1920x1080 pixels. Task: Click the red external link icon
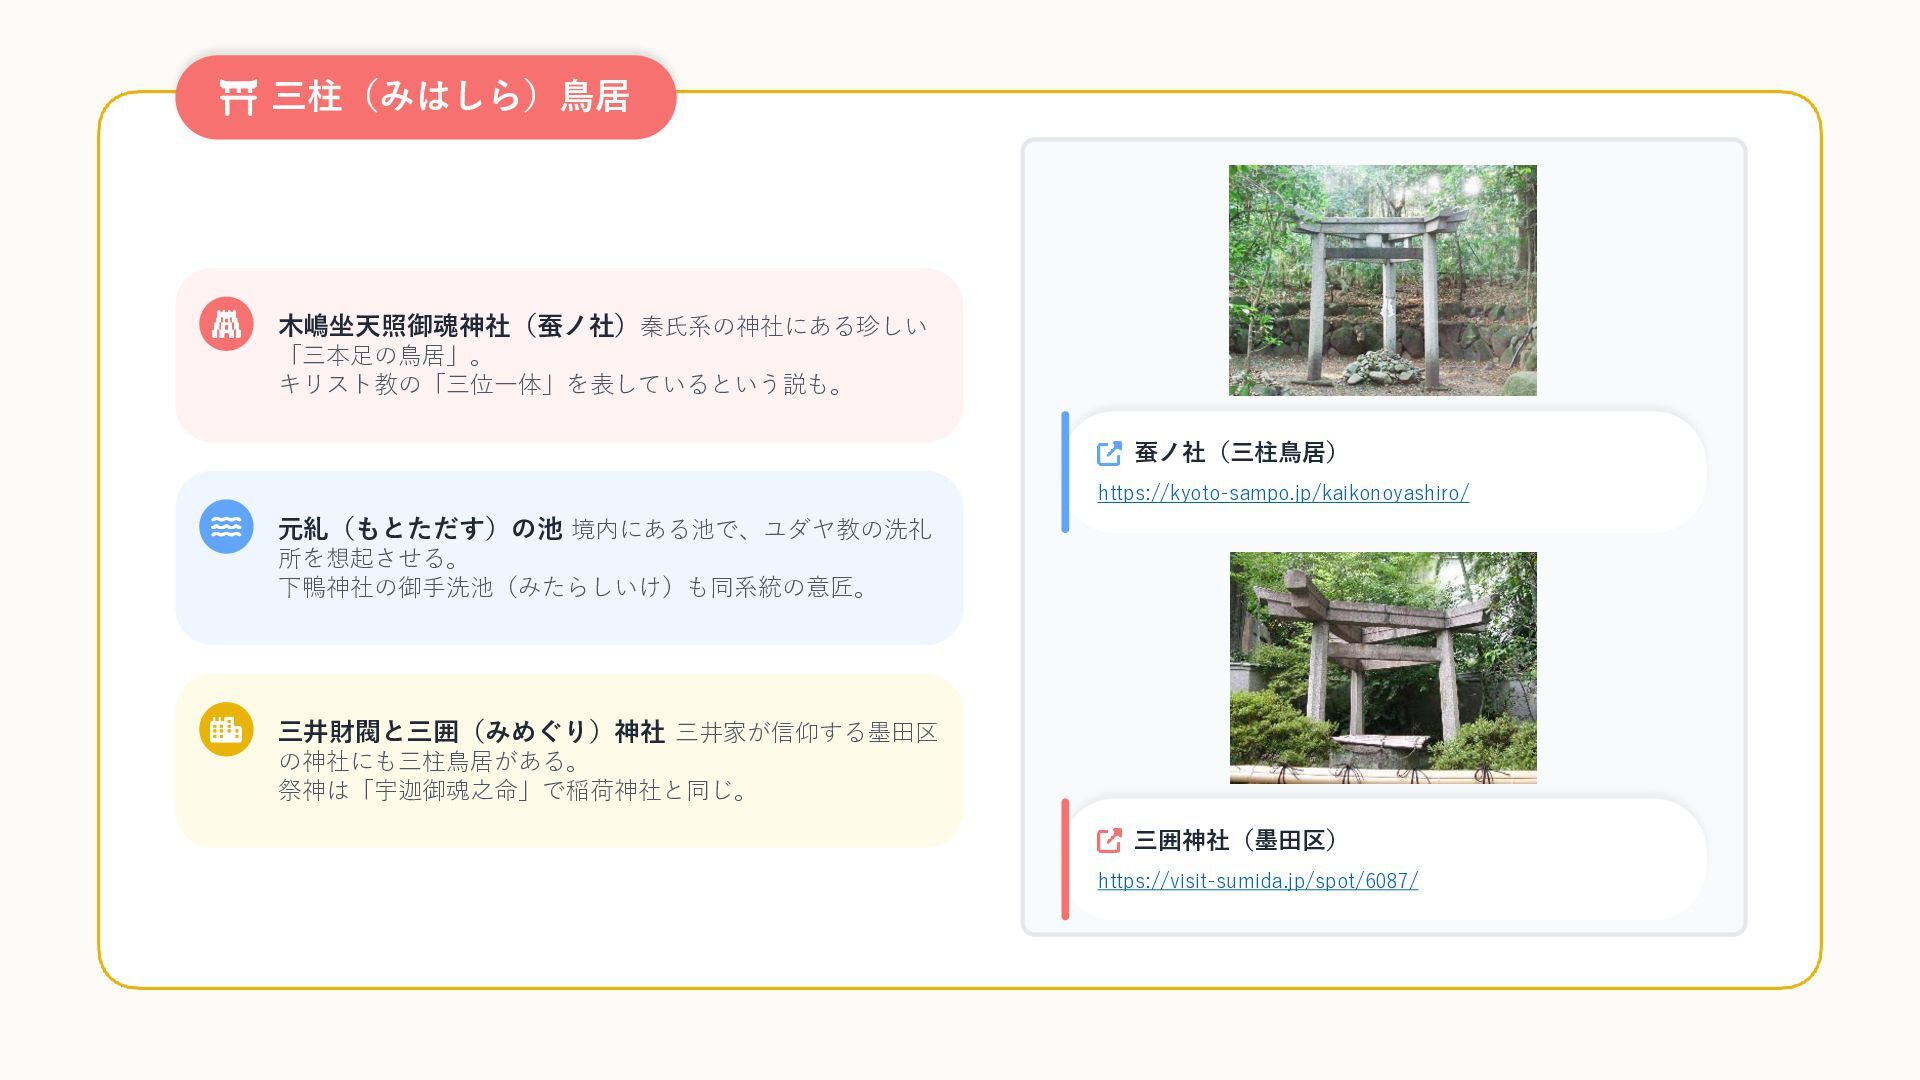[x=1109, y=841]
